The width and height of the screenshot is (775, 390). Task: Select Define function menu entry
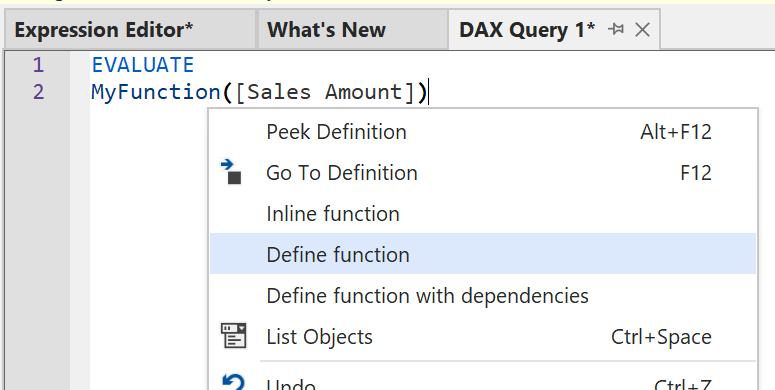[x=483, y=254]
